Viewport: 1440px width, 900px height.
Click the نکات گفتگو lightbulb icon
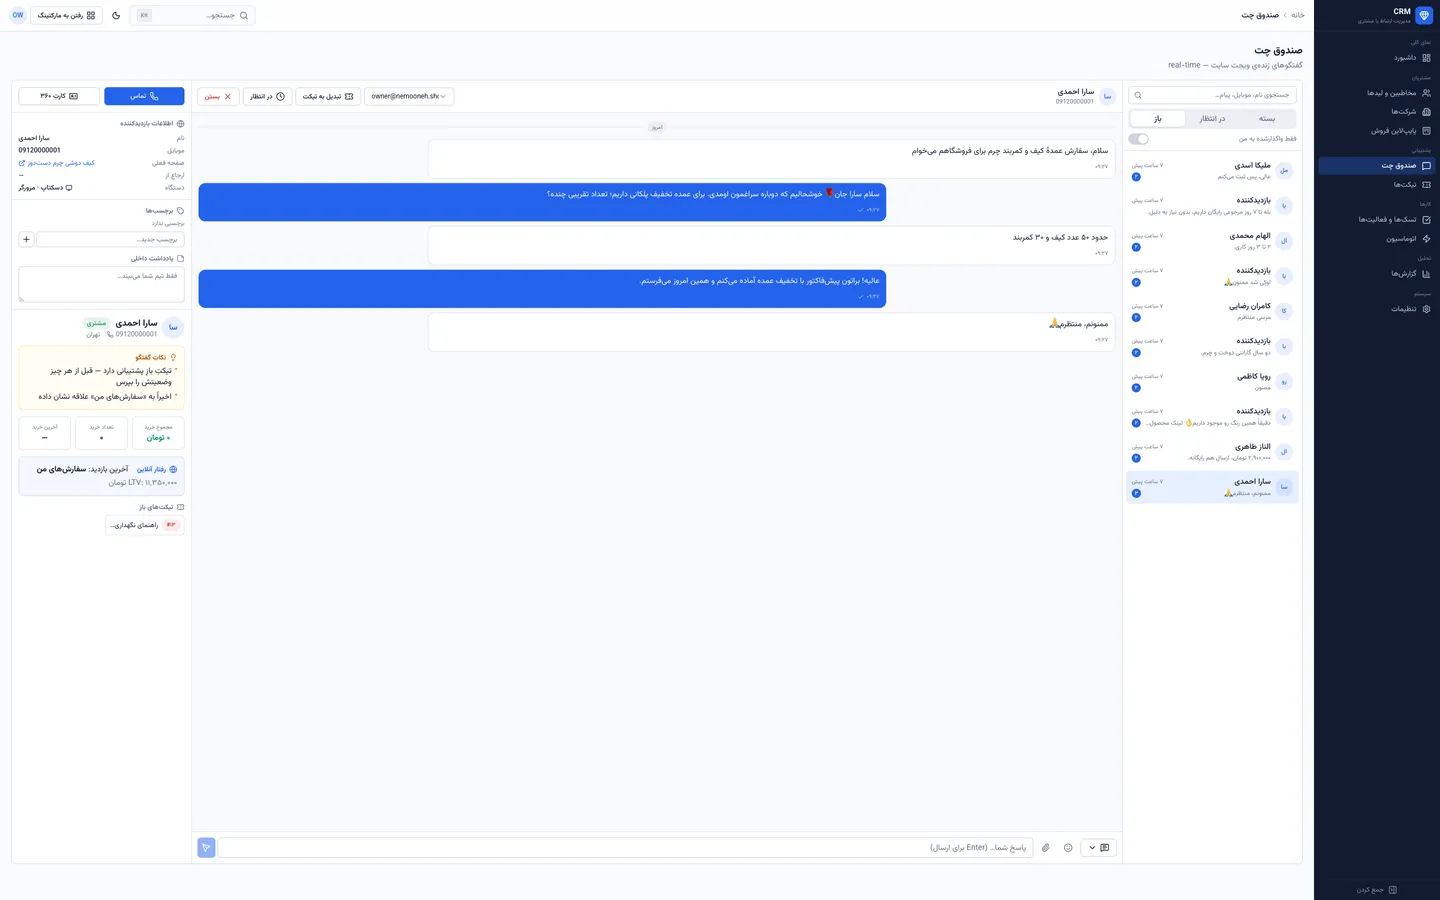tap(173, 357)
